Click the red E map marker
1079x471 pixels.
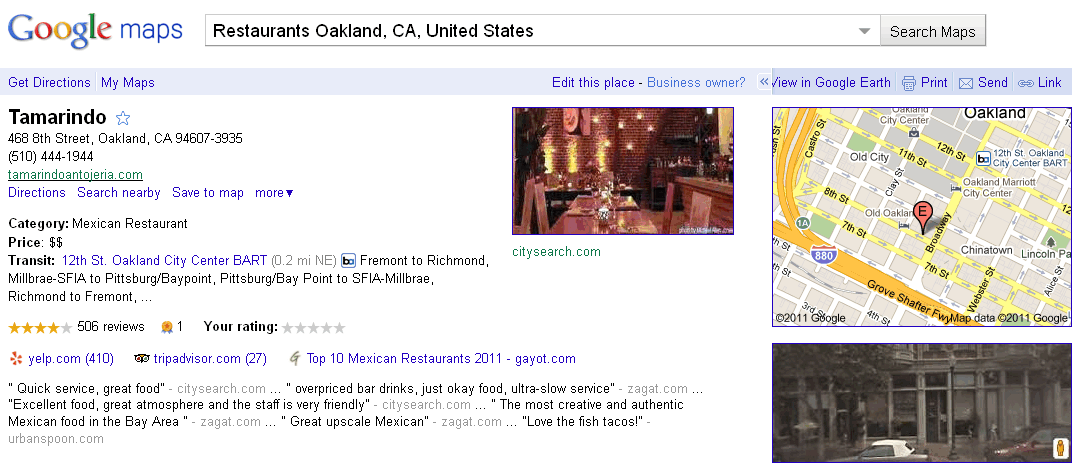(x=923, y=212)
